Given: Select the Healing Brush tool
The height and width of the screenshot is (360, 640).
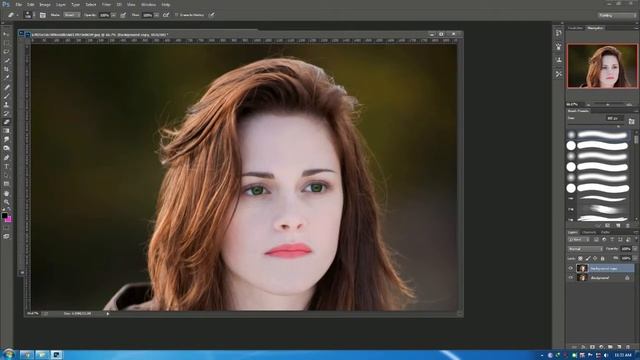Looking at the screenshot, I should pos(6,87).
